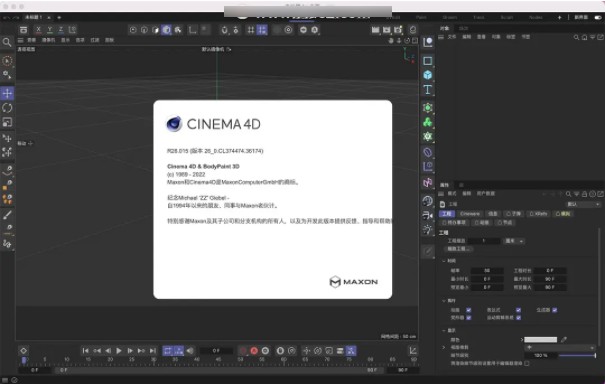Toggle the Y axis lock
The width and height of the screenshot is (605, 384).
coord(50,30)
